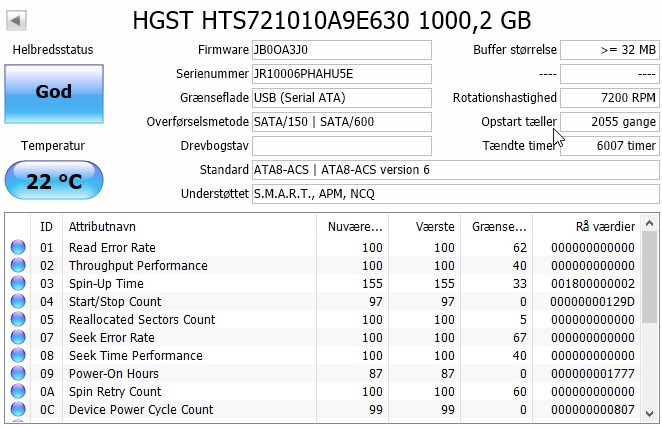Viewport: 662px width, 428px height.
Task: Click ID cell 0C
Action: click(47, 410)
